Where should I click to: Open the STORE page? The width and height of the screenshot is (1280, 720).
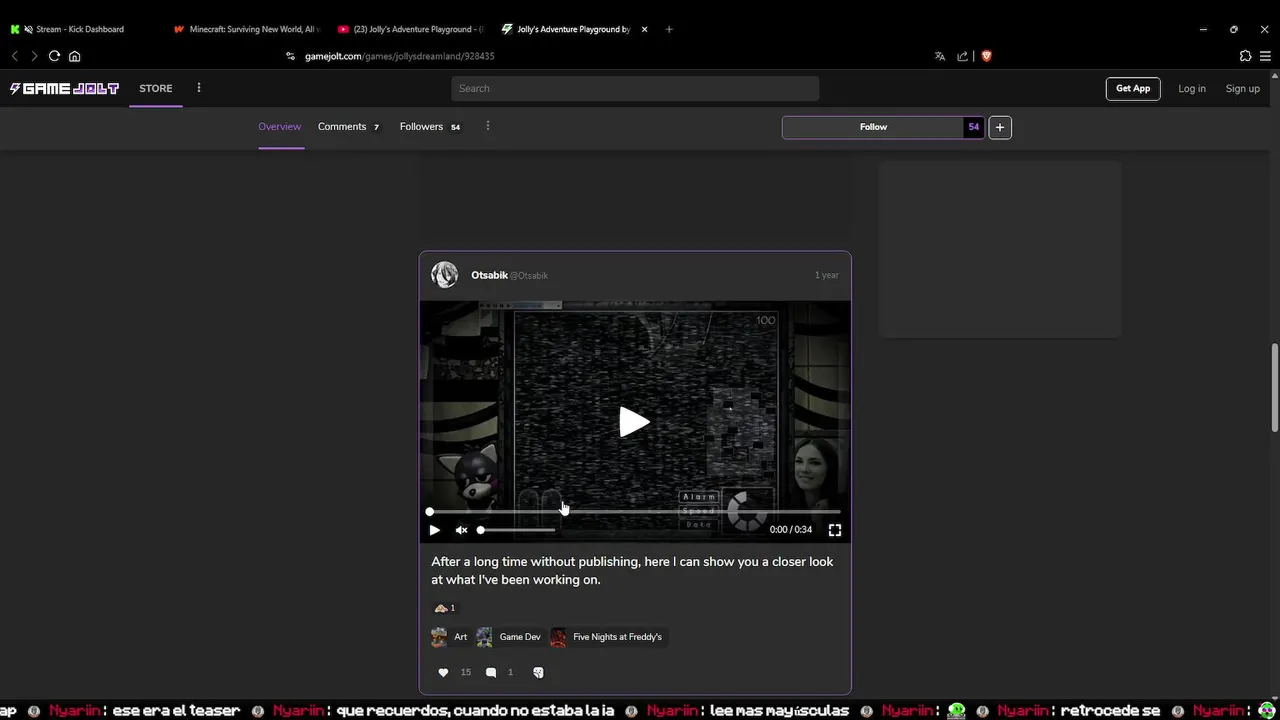pyautogui.click(x=155, y=88)
